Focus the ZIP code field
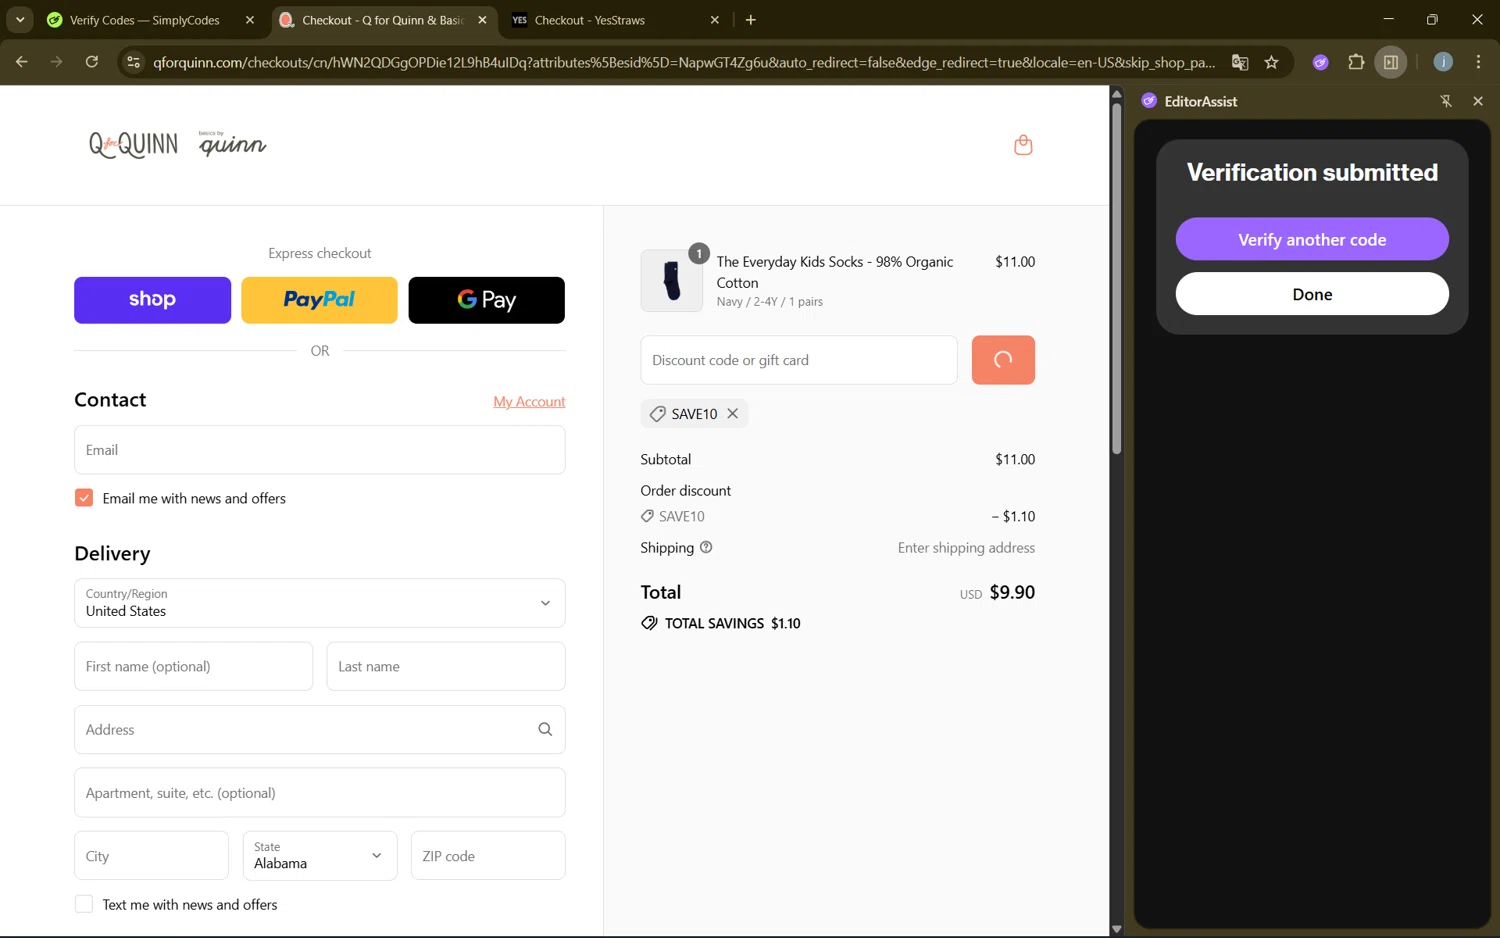Screen dimensions: 1500x938 click(488, 856)
